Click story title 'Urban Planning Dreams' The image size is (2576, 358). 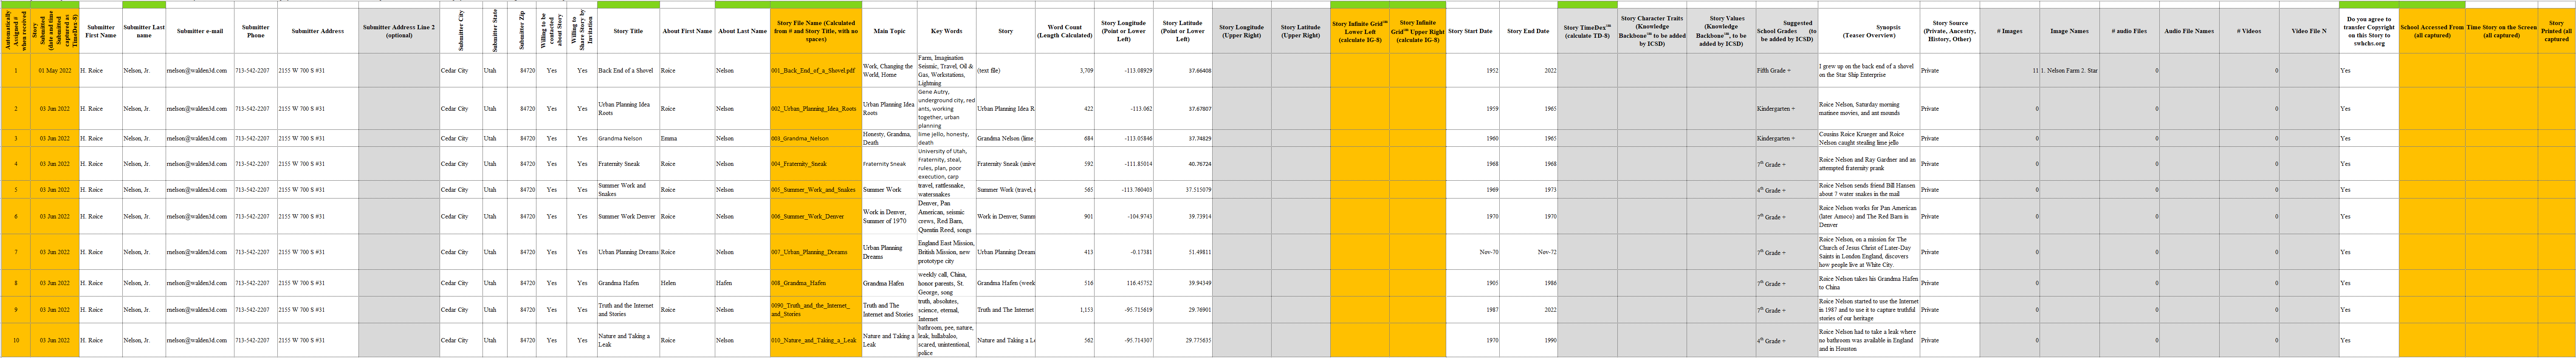(628, 252)
